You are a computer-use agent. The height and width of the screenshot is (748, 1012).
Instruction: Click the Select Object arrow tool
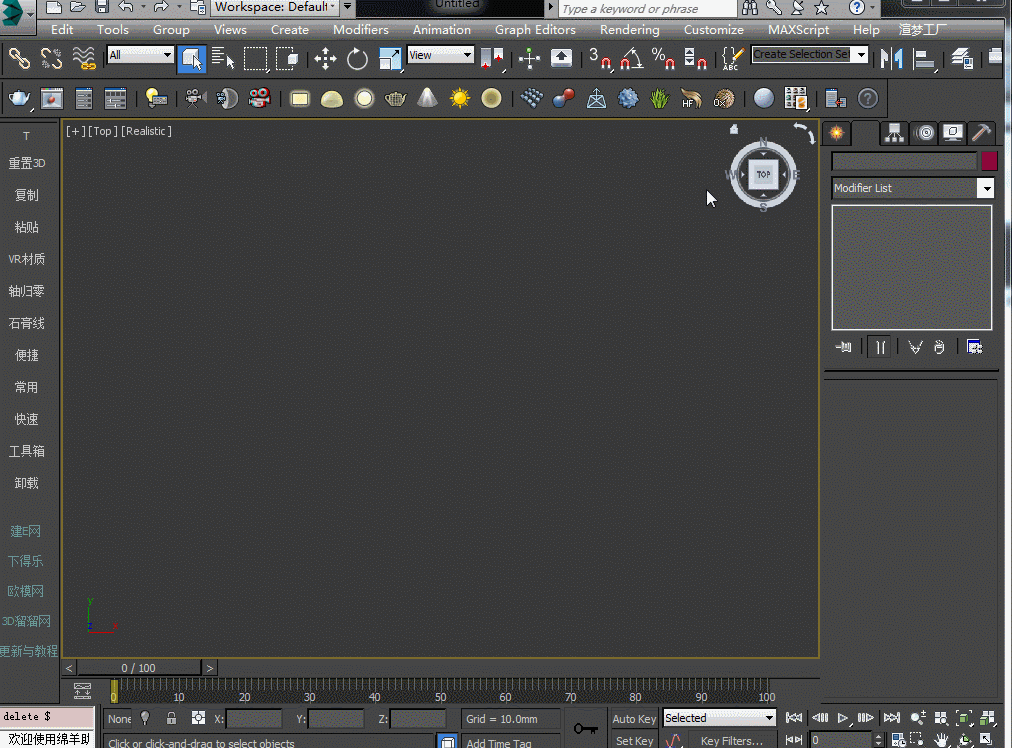tap(192, 58)
